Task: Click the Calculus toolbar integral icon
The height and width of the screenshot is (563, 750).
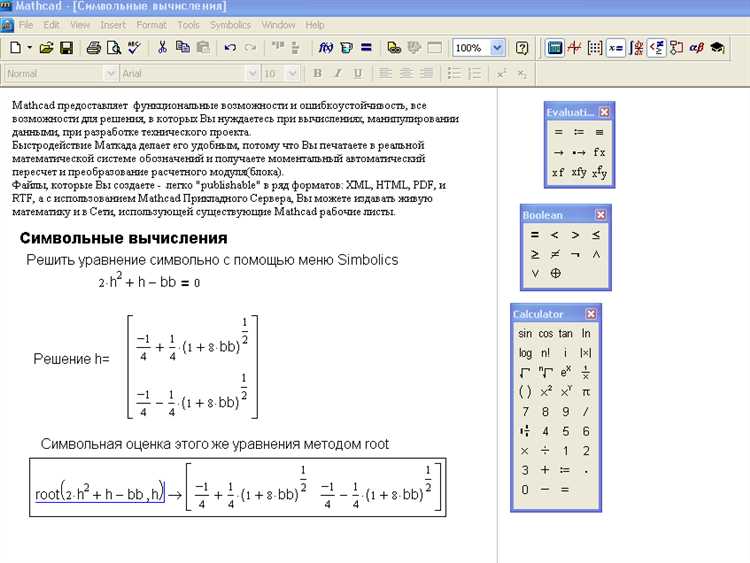Action: point(636,47)
